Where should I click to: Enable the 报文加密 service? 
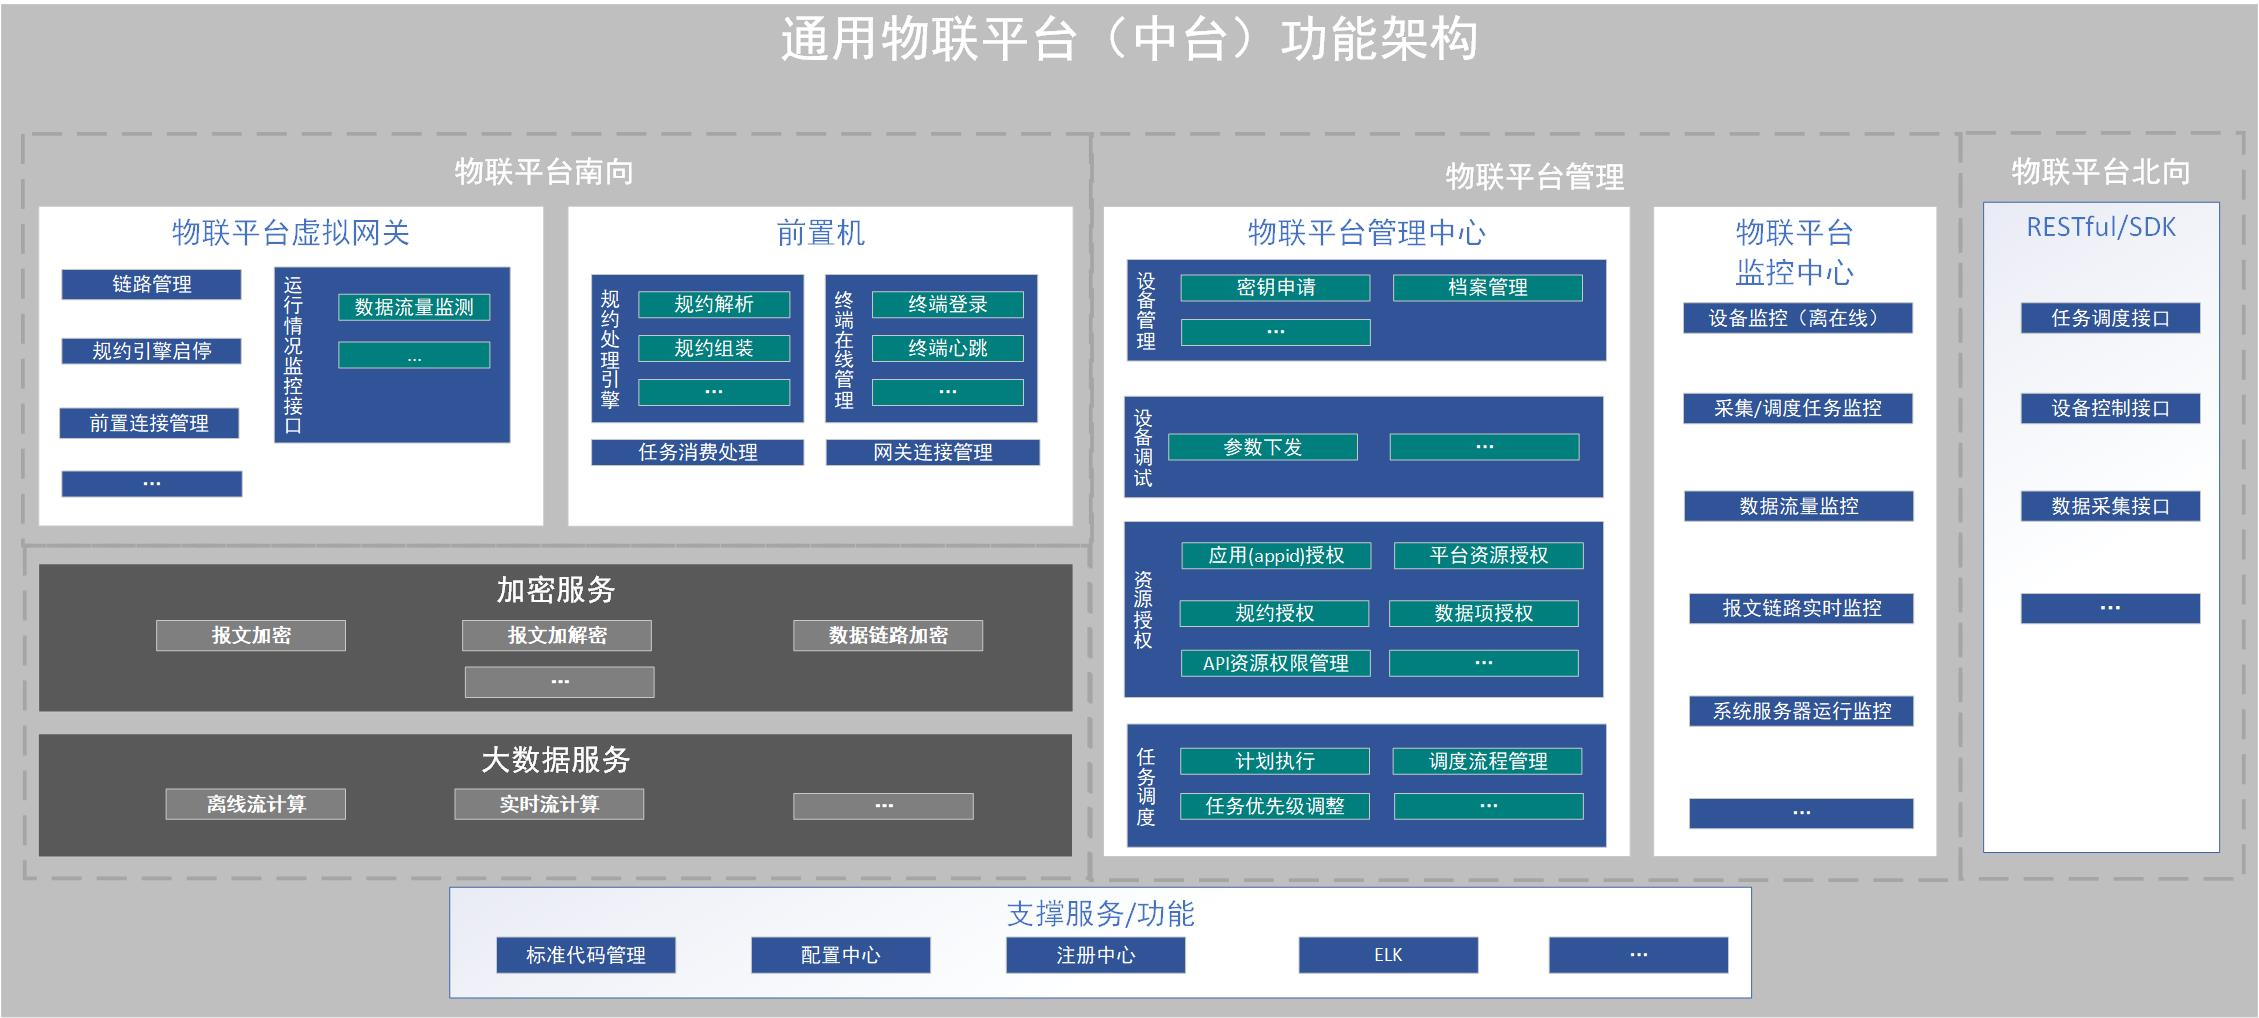[251, 634]
